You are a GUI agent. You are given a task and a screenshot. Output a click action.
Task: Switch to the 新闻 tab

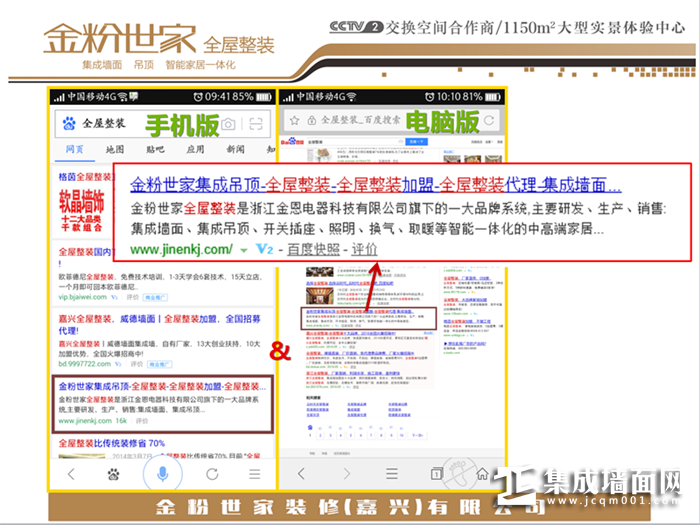click(x=235, y=149)
